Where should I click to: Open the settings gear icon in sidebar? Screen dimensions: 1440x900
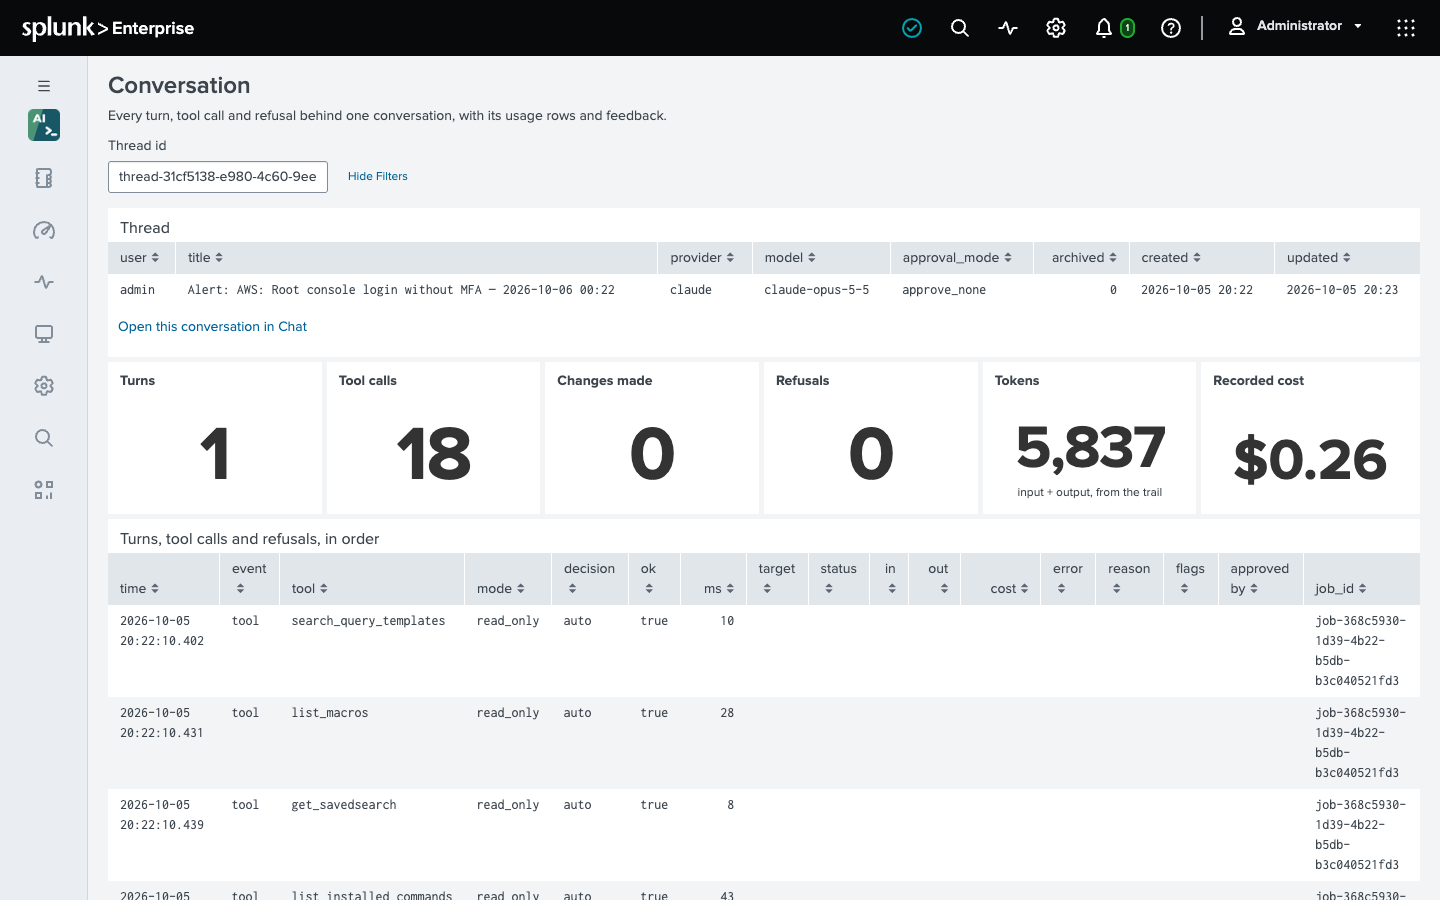44,386
